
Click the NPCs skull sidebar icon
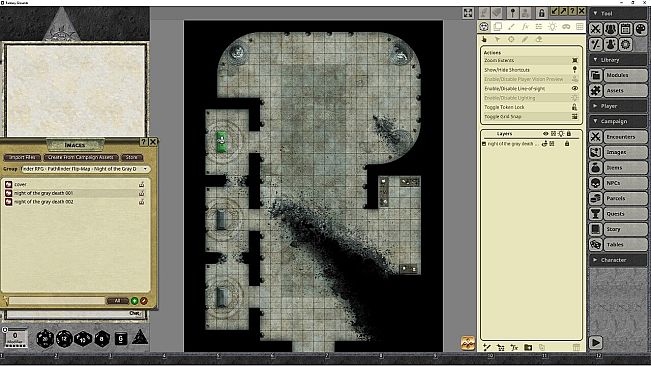pos(596,183)
